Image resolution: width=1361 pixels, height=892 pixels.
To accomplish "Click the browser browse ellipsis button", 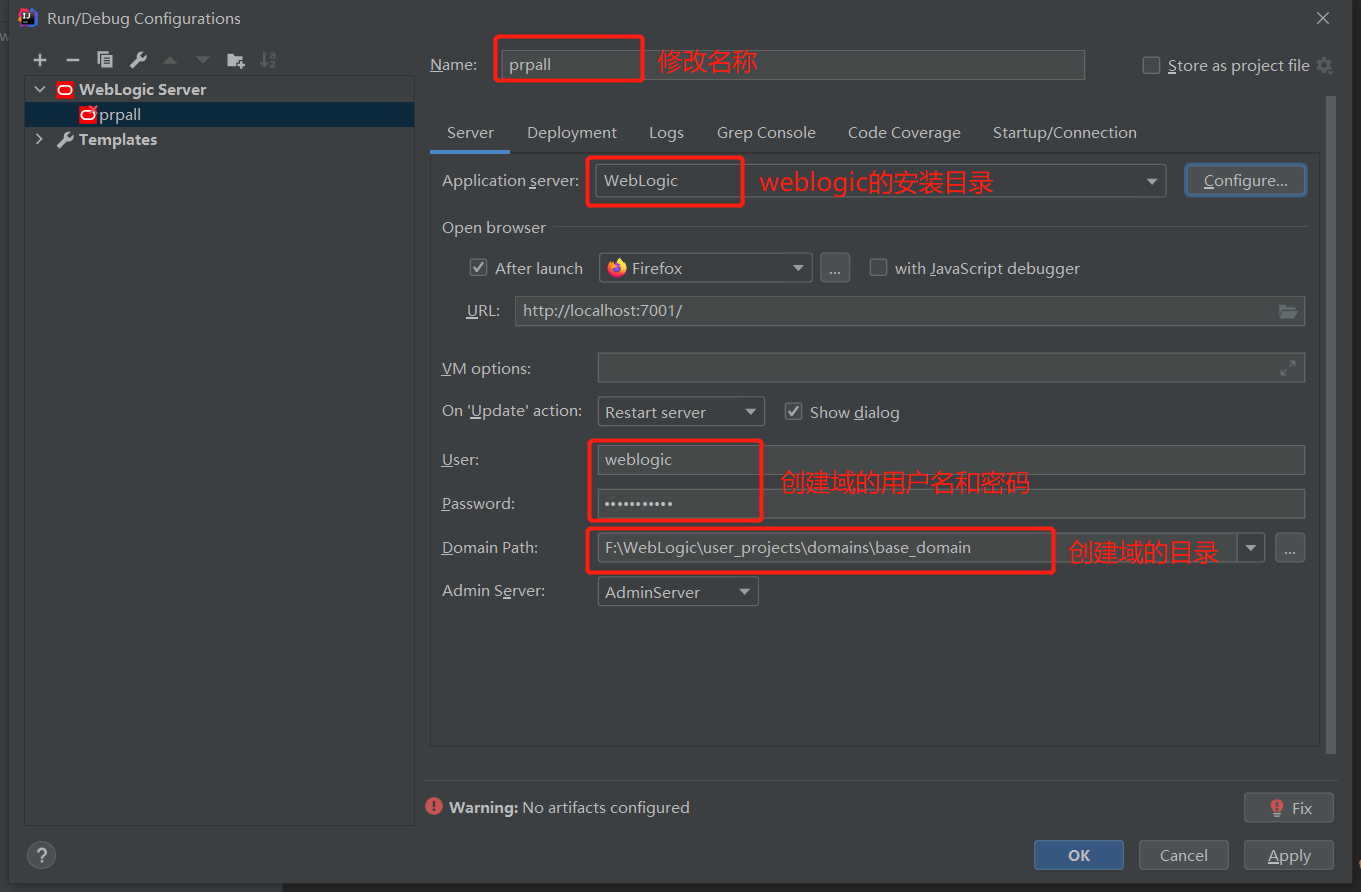I will (x=835, y=268).
